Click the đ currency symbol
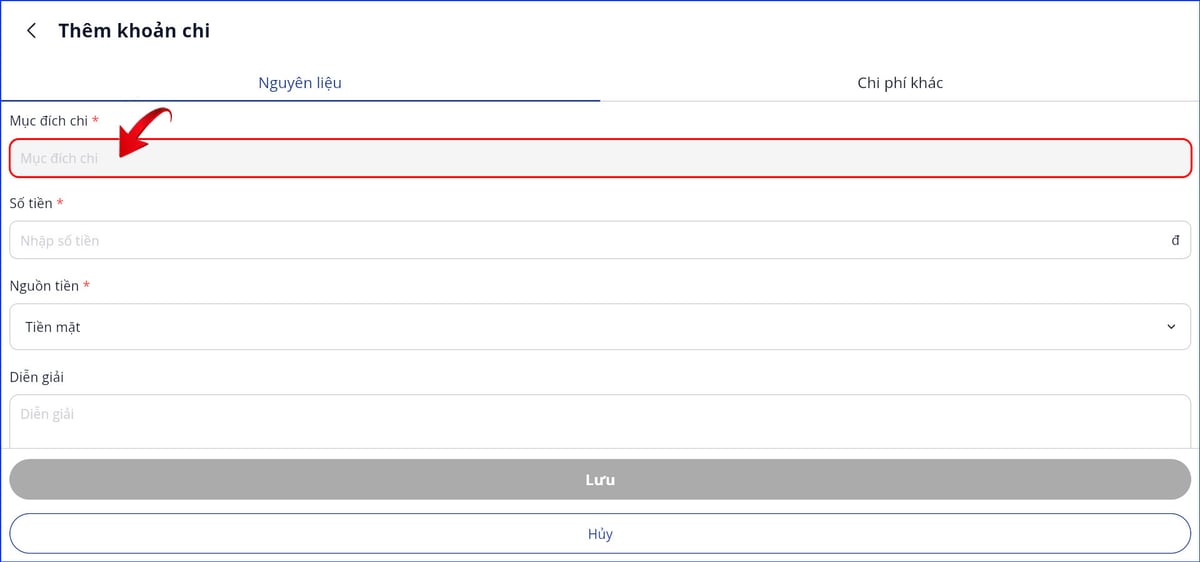Screen dimensions: 1200x562 click(1175, 240)
